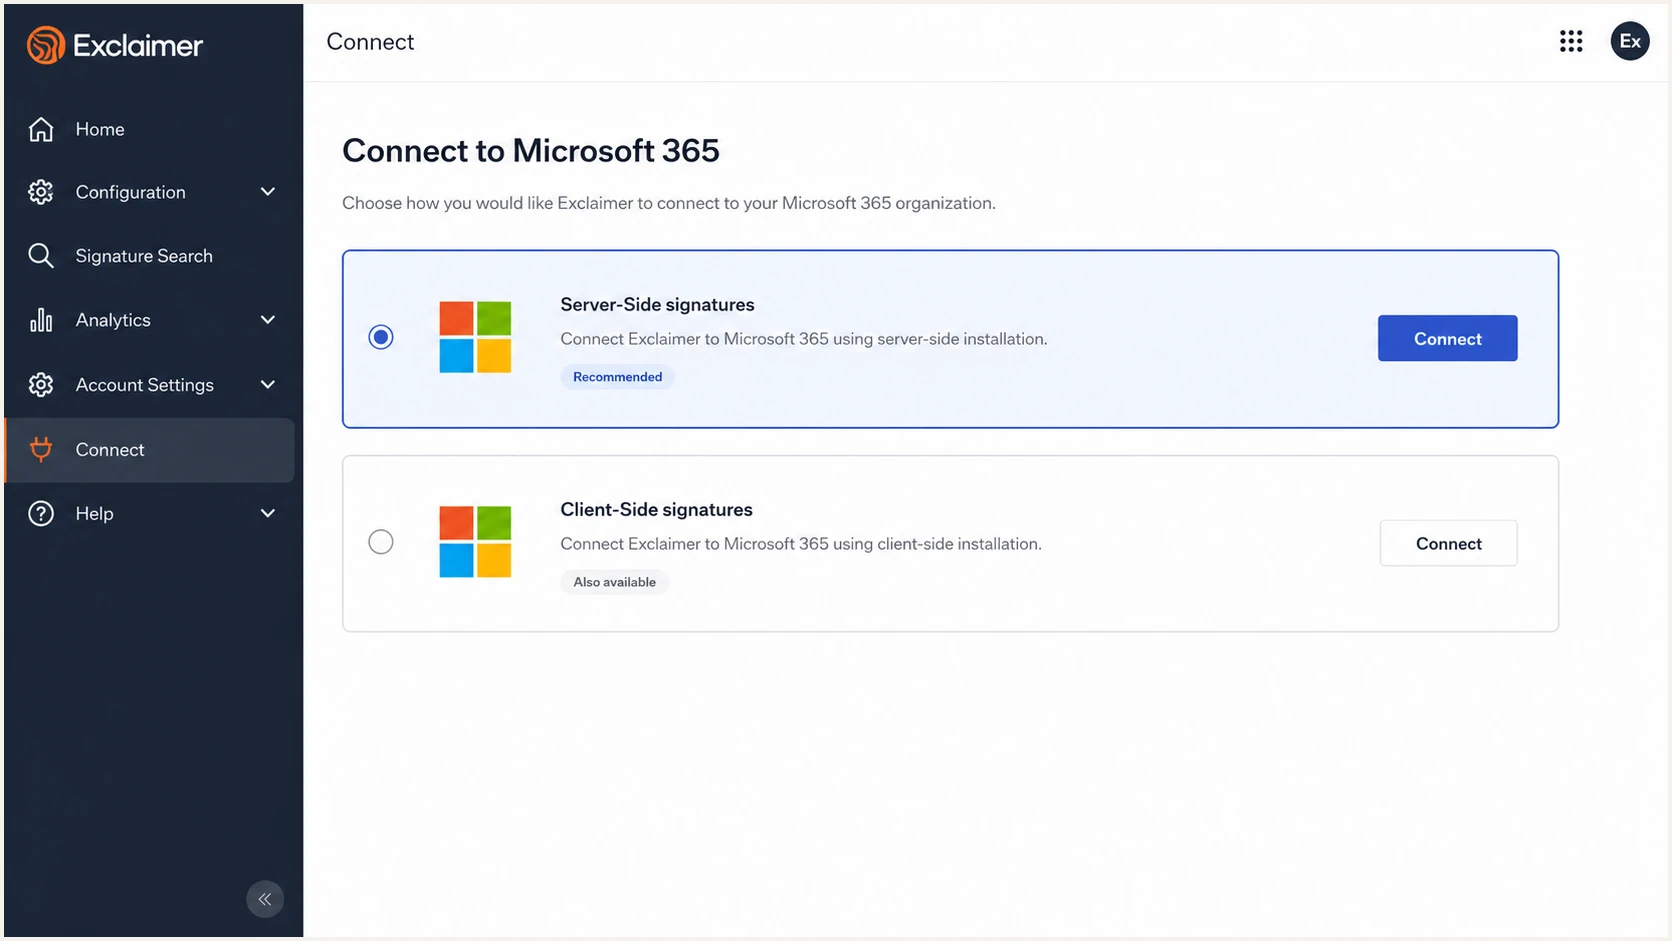Viewport: 1672px width, 941px height.
Task: Click the Configuration gear icon
Action: [41, 192]
